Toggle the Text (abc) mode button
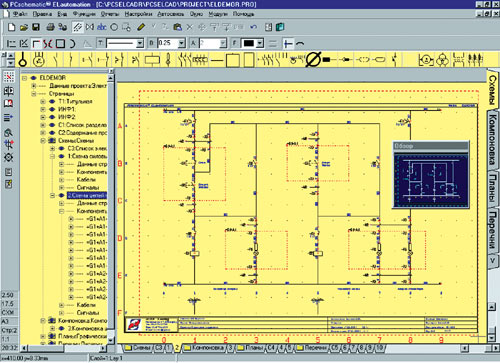This screenshot has width=500, height=363. (x=101, y=27)
